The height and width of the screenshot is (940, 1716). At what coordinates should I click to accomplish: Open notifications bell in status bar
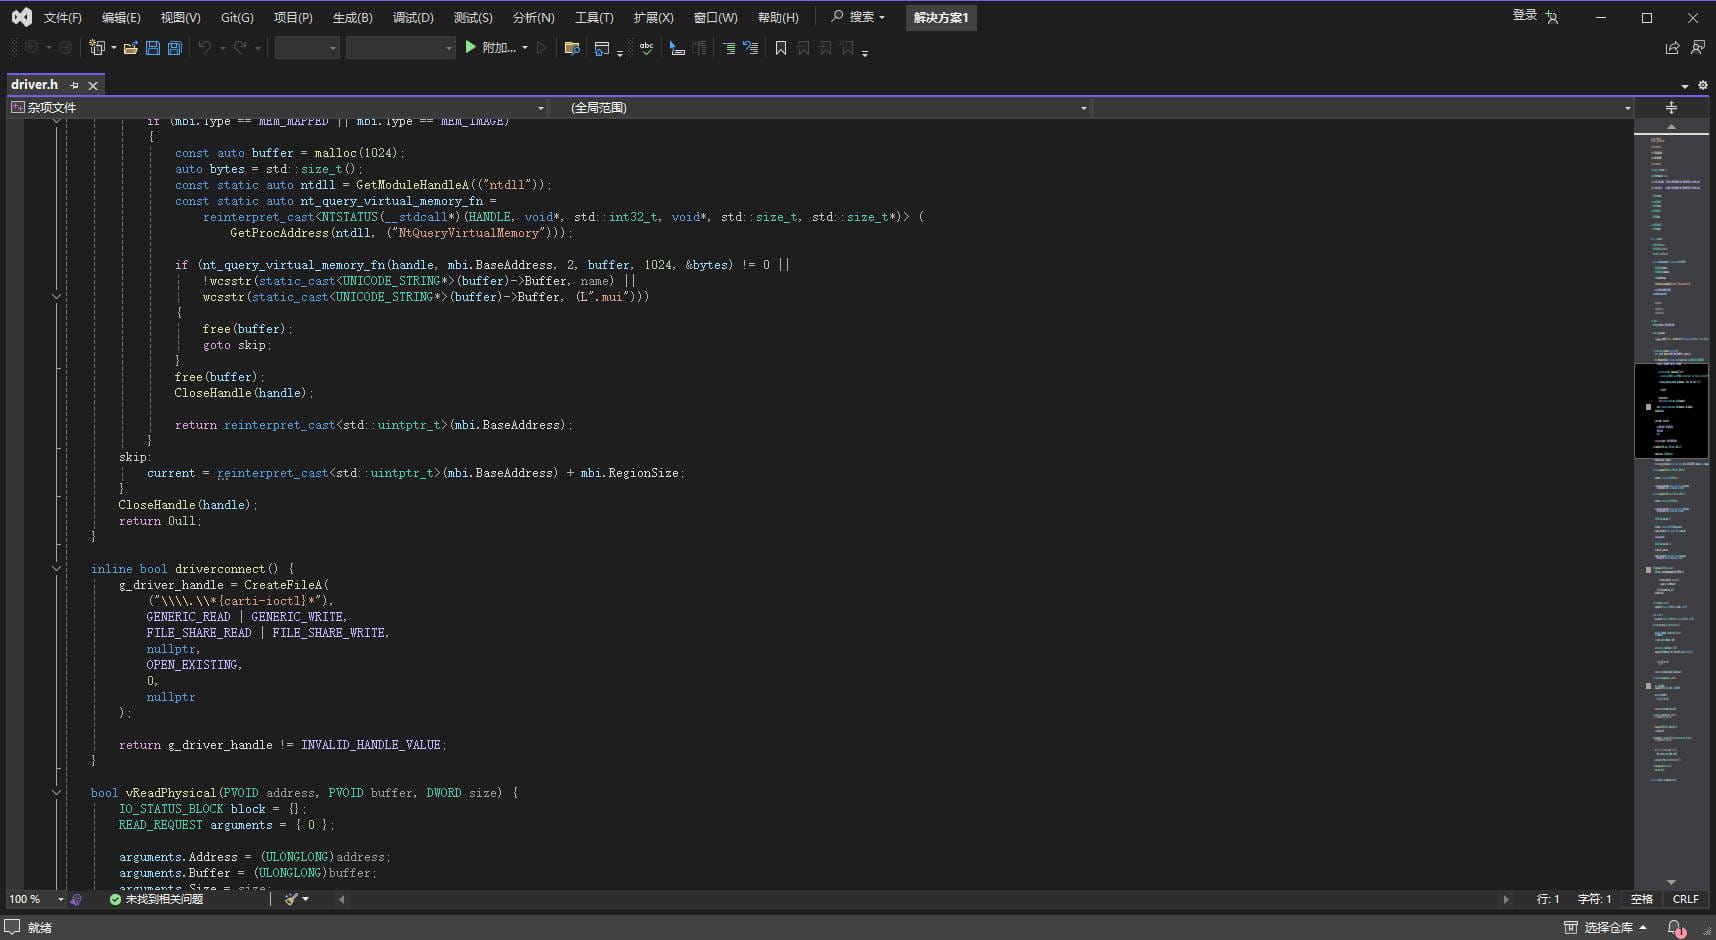pyautogui.click(x=1673, y=928)
